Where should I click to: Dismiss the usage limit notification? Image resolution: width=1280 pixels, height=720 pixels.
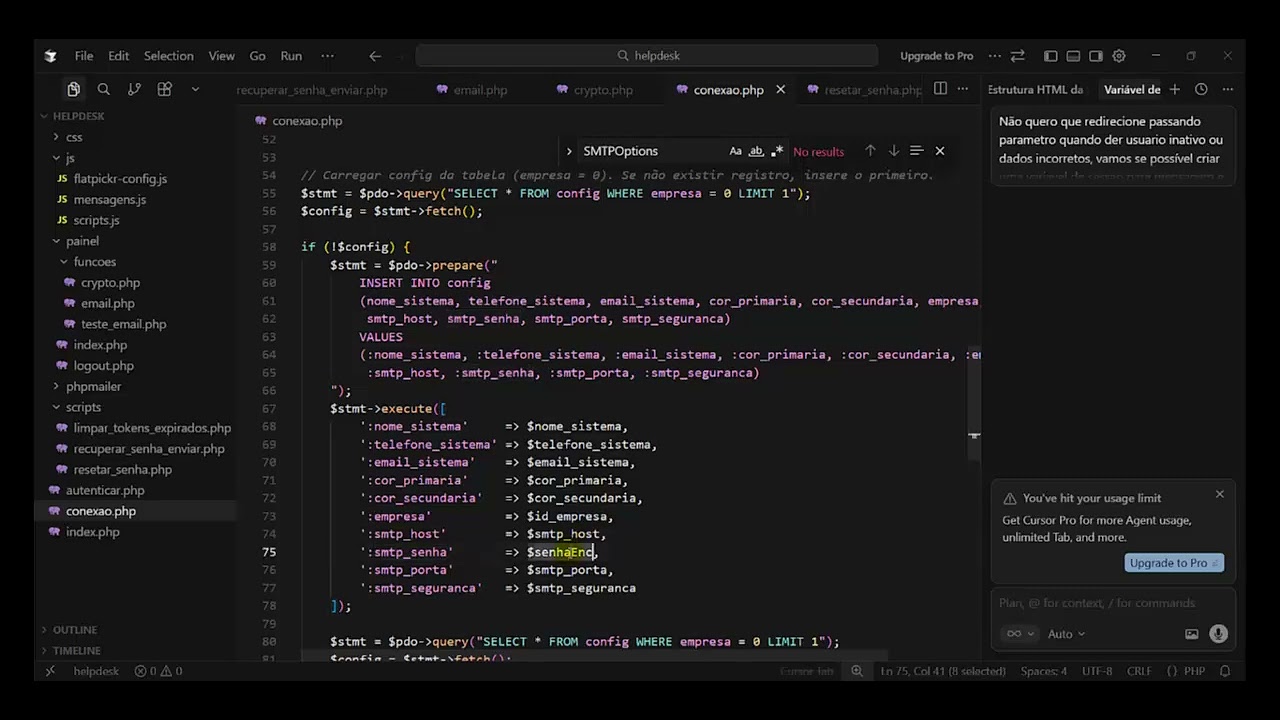click(x=1219, y=494)
